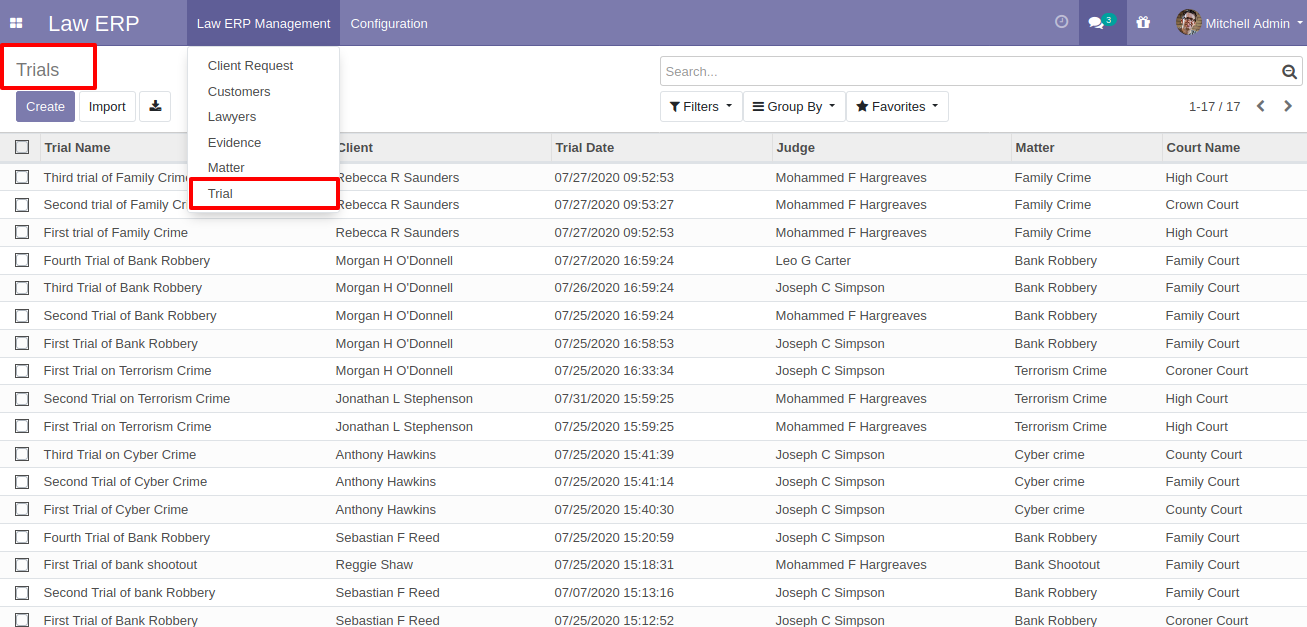Click Trials breadcrumb title
Image resolution: width=1307 pixels, height=627 pixels.
tap(38, 70)
